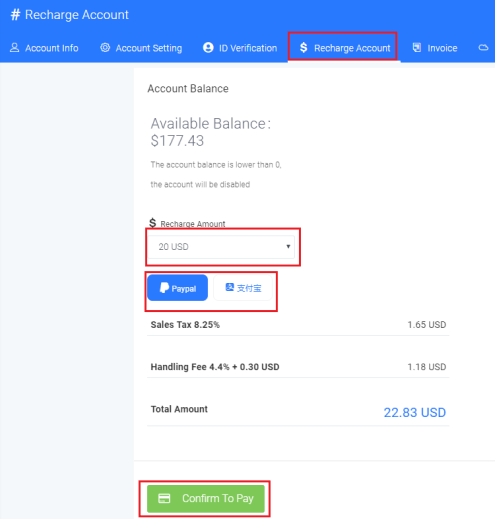
Task: Select Paypal as payment method
Action: coord(178,288)
